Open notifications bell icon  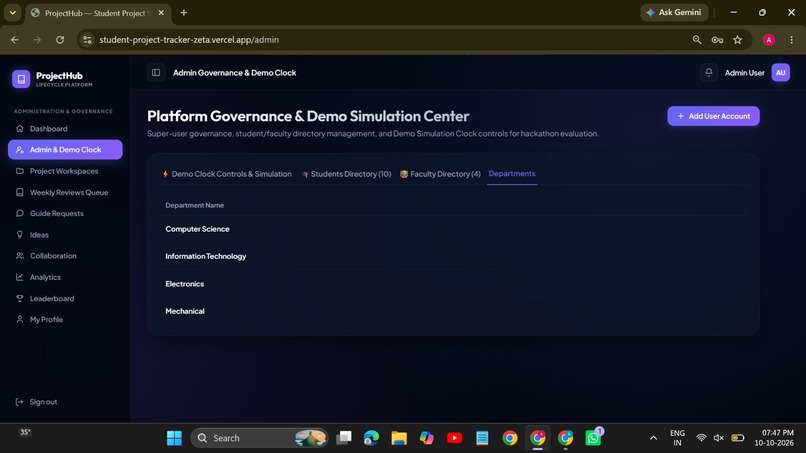[x=708, y=73]
